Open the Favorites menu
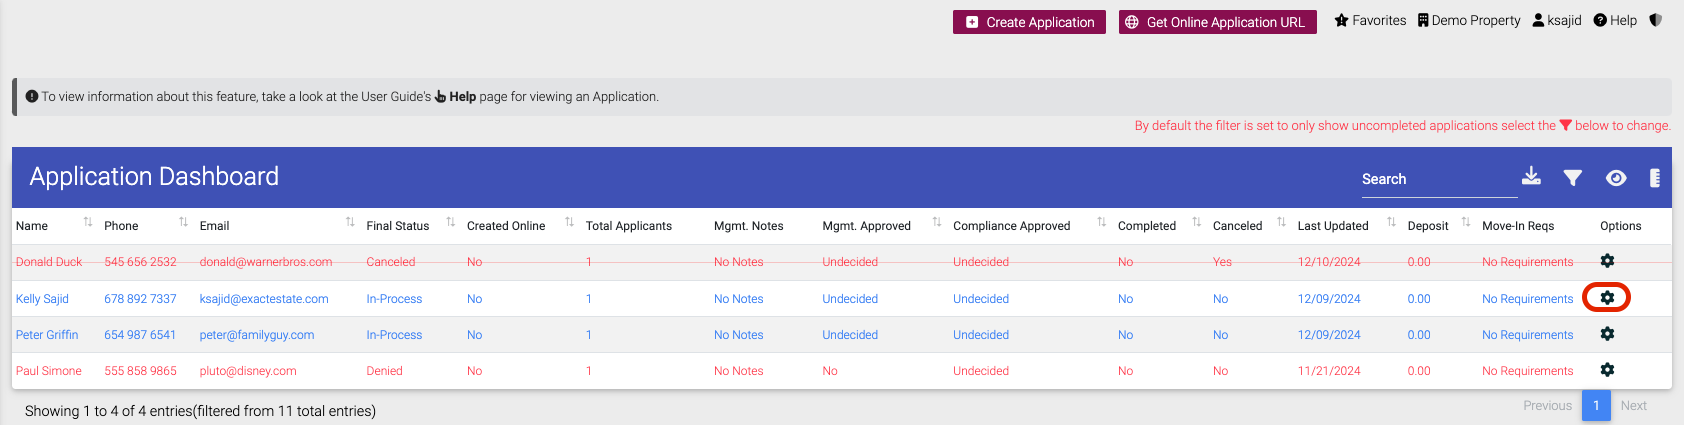The image size is (1684, 425). pyautogui.click(x=1370, y=20)
